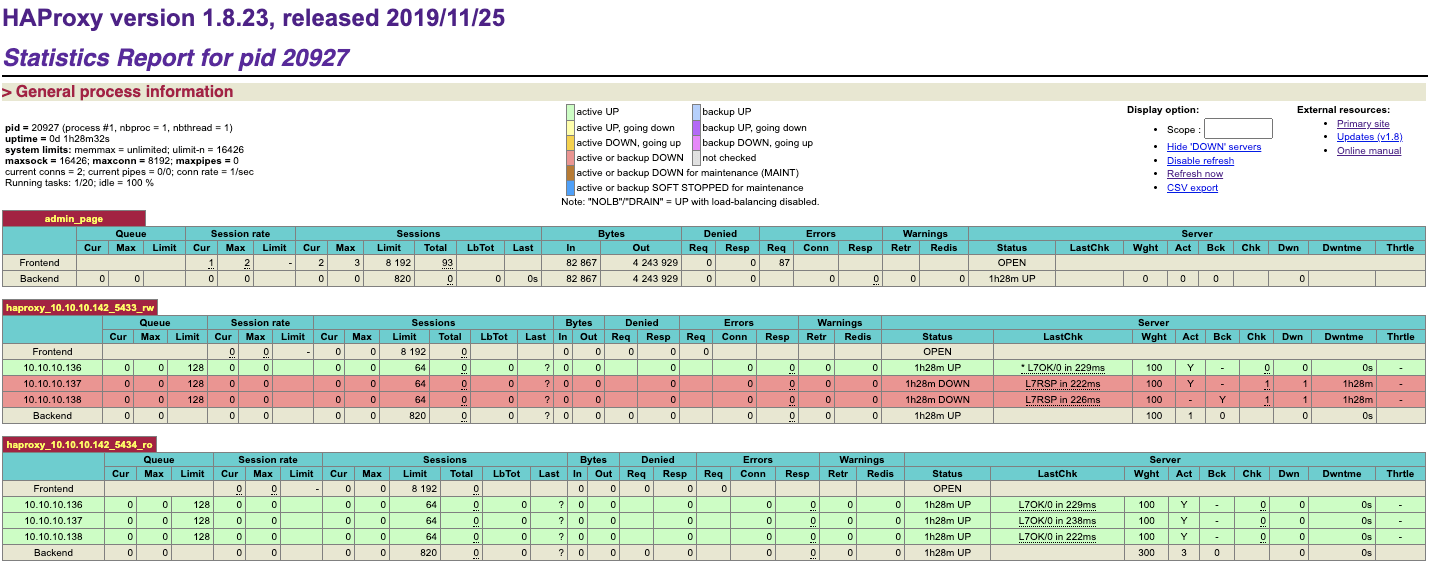Click the haproxy_10.10.10.142_5433_rw proxy label
Viewport: 1432px width, 567px height.
pos(80,308)
